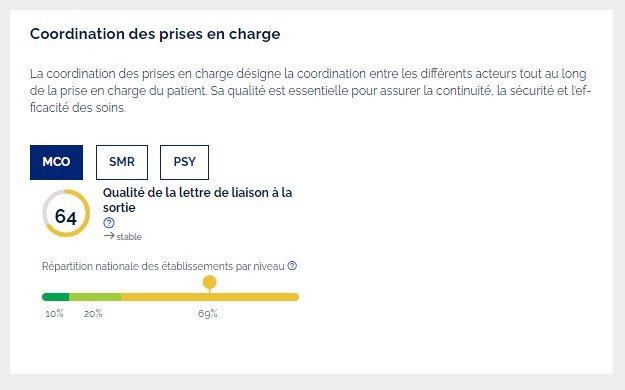Select the MCO tab
This screenshot has height=390, width=625.
pos(56,162)
